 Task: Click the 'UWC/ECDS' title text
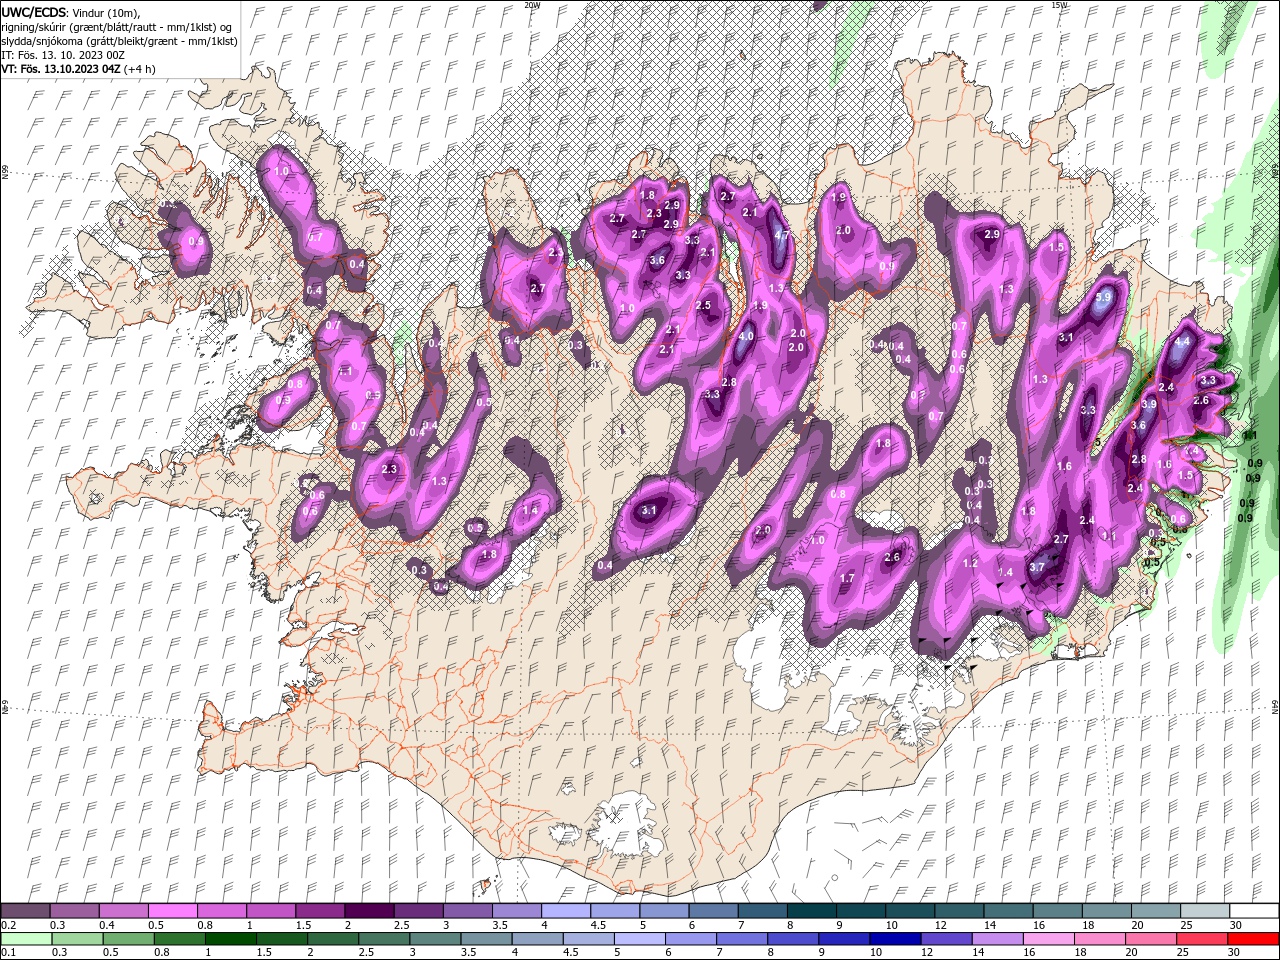tap(35, 11)
